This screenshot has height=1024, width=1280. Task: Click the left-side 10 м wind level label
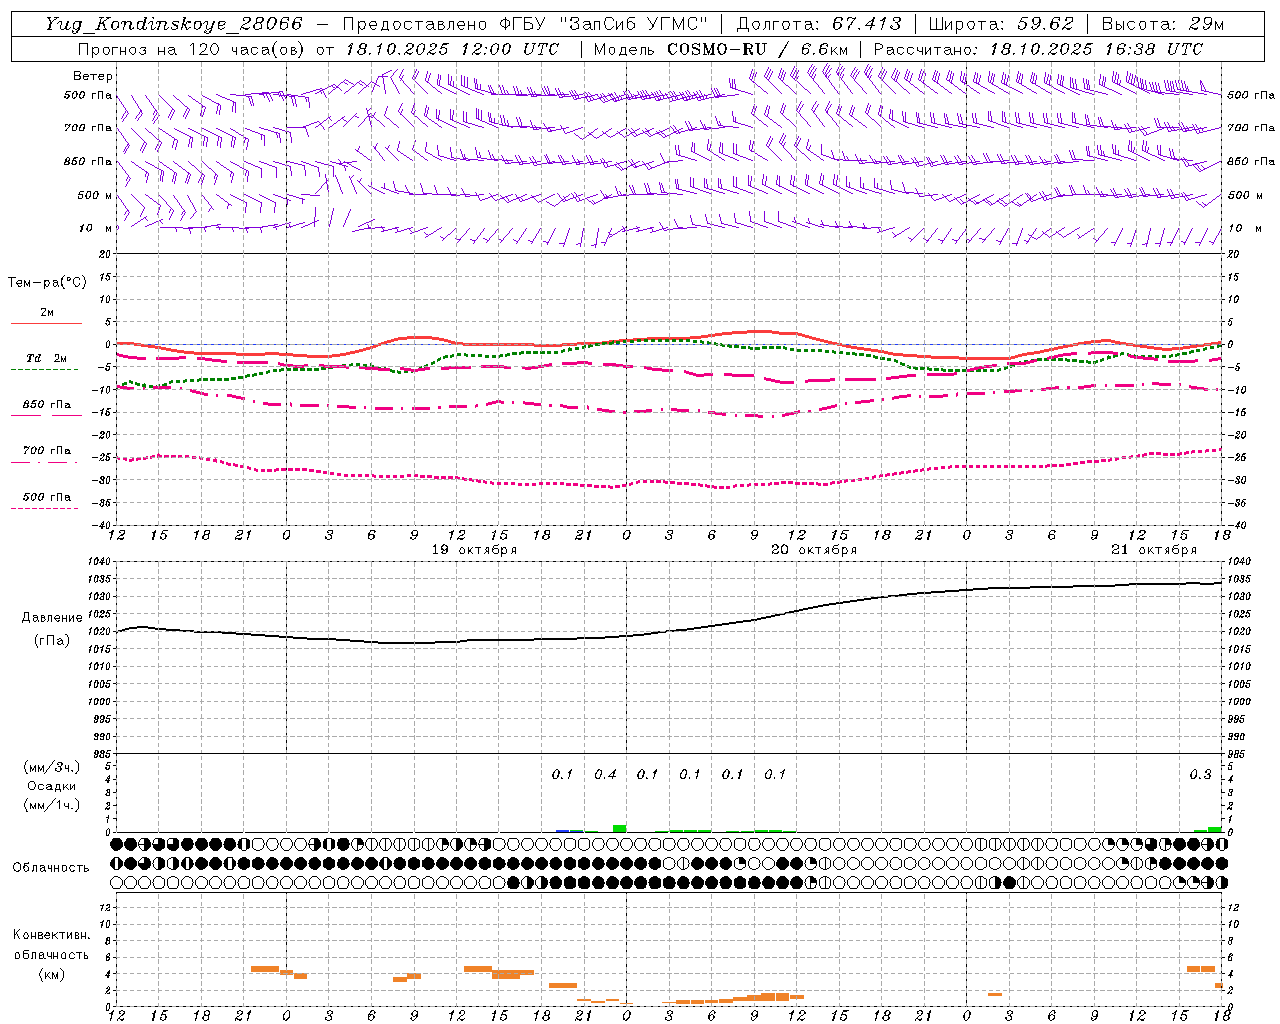(x=96, y=228)
